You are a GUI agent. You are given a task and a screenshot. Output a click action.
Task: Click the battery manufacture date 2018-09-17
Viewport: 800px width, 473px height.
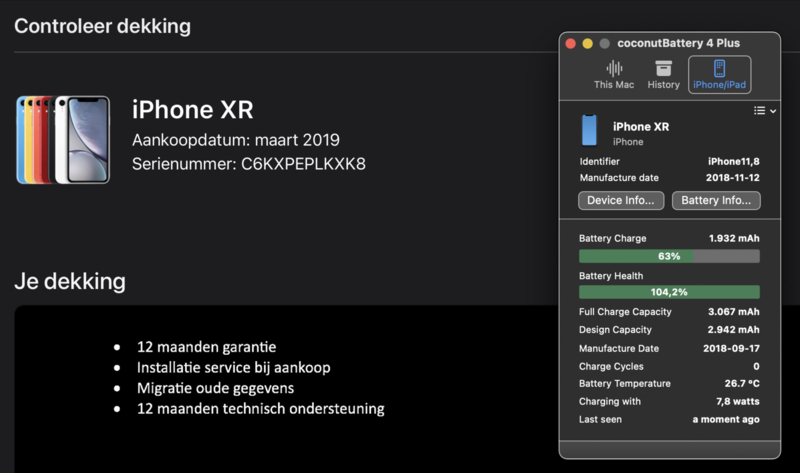[731, 348]
